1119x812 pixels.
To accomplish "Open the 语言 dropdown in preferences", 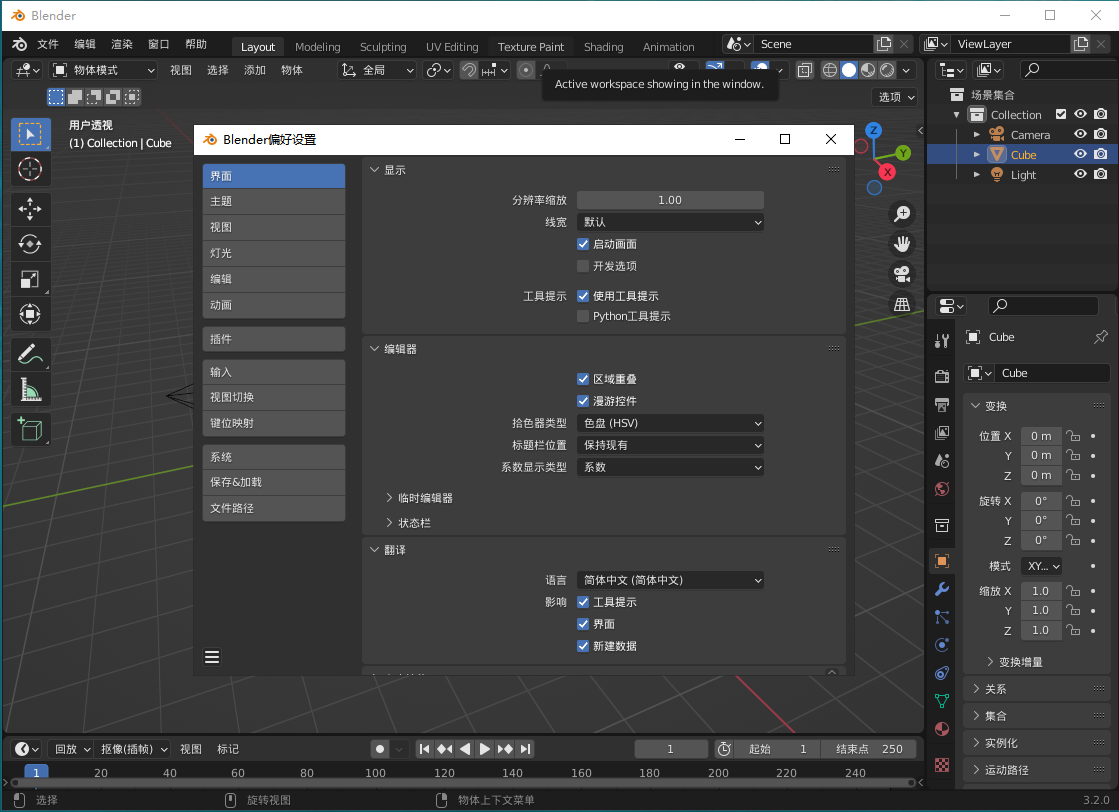I will [670, 580].
